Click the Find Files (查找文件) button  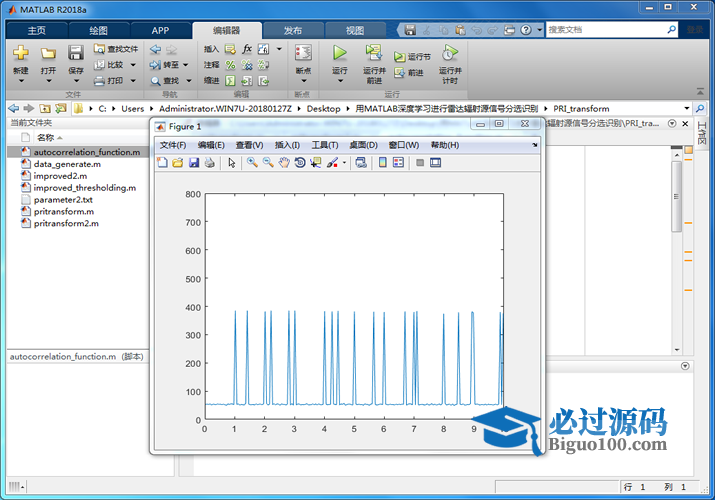pyautogui.click(x=116, y=48)
